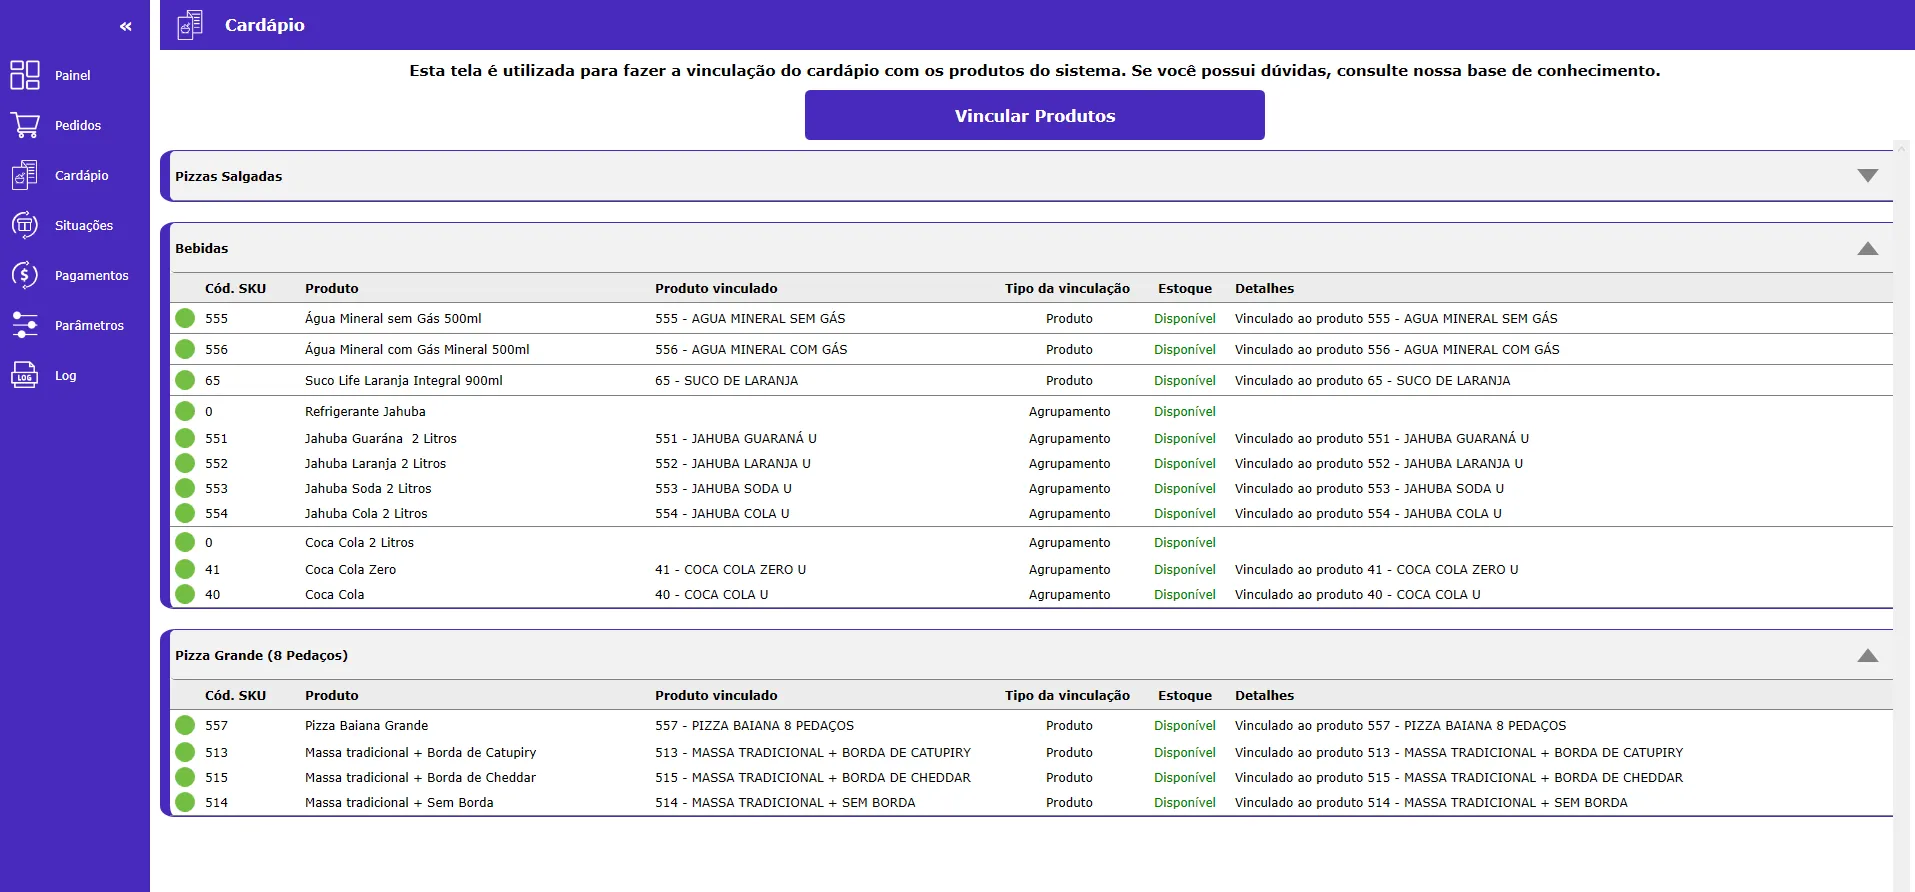Viewport: 1915px width, 892px height.
Task: Select product Suco Life Laranja Integral 900ml
Action: coord(404,380)
